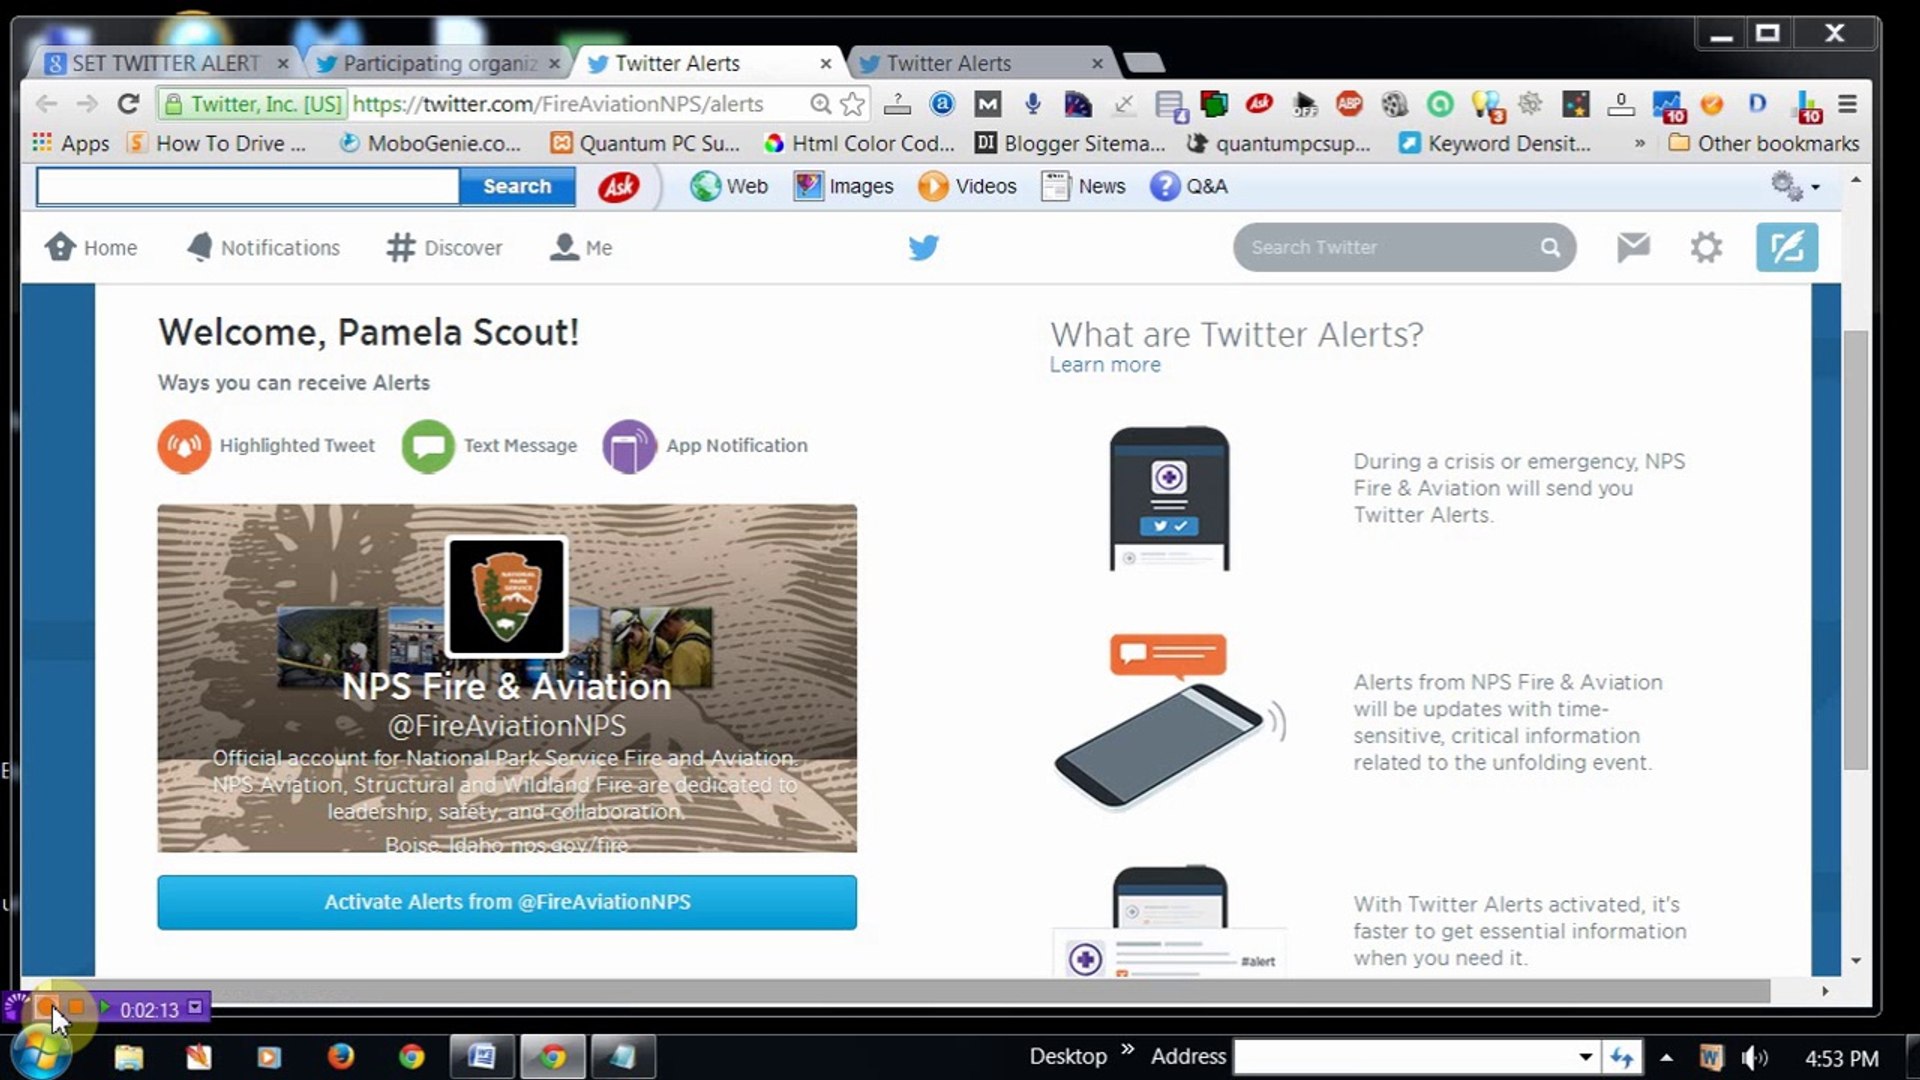Click the scroll down arrow of page
Screen dimensions: 1920x1080
coord(1856,961)
